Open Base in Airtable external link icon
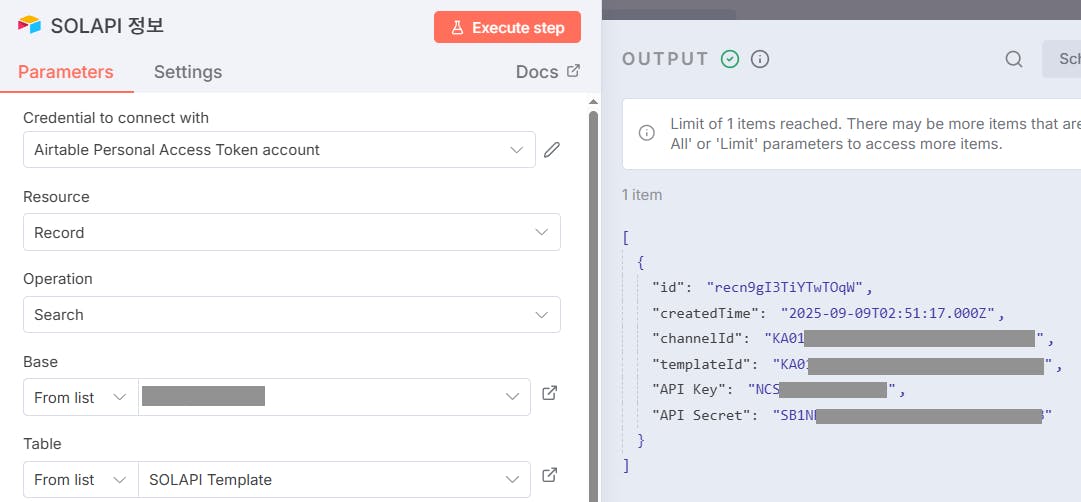This screenshot has width=1081, height=502. click(549, 394)
